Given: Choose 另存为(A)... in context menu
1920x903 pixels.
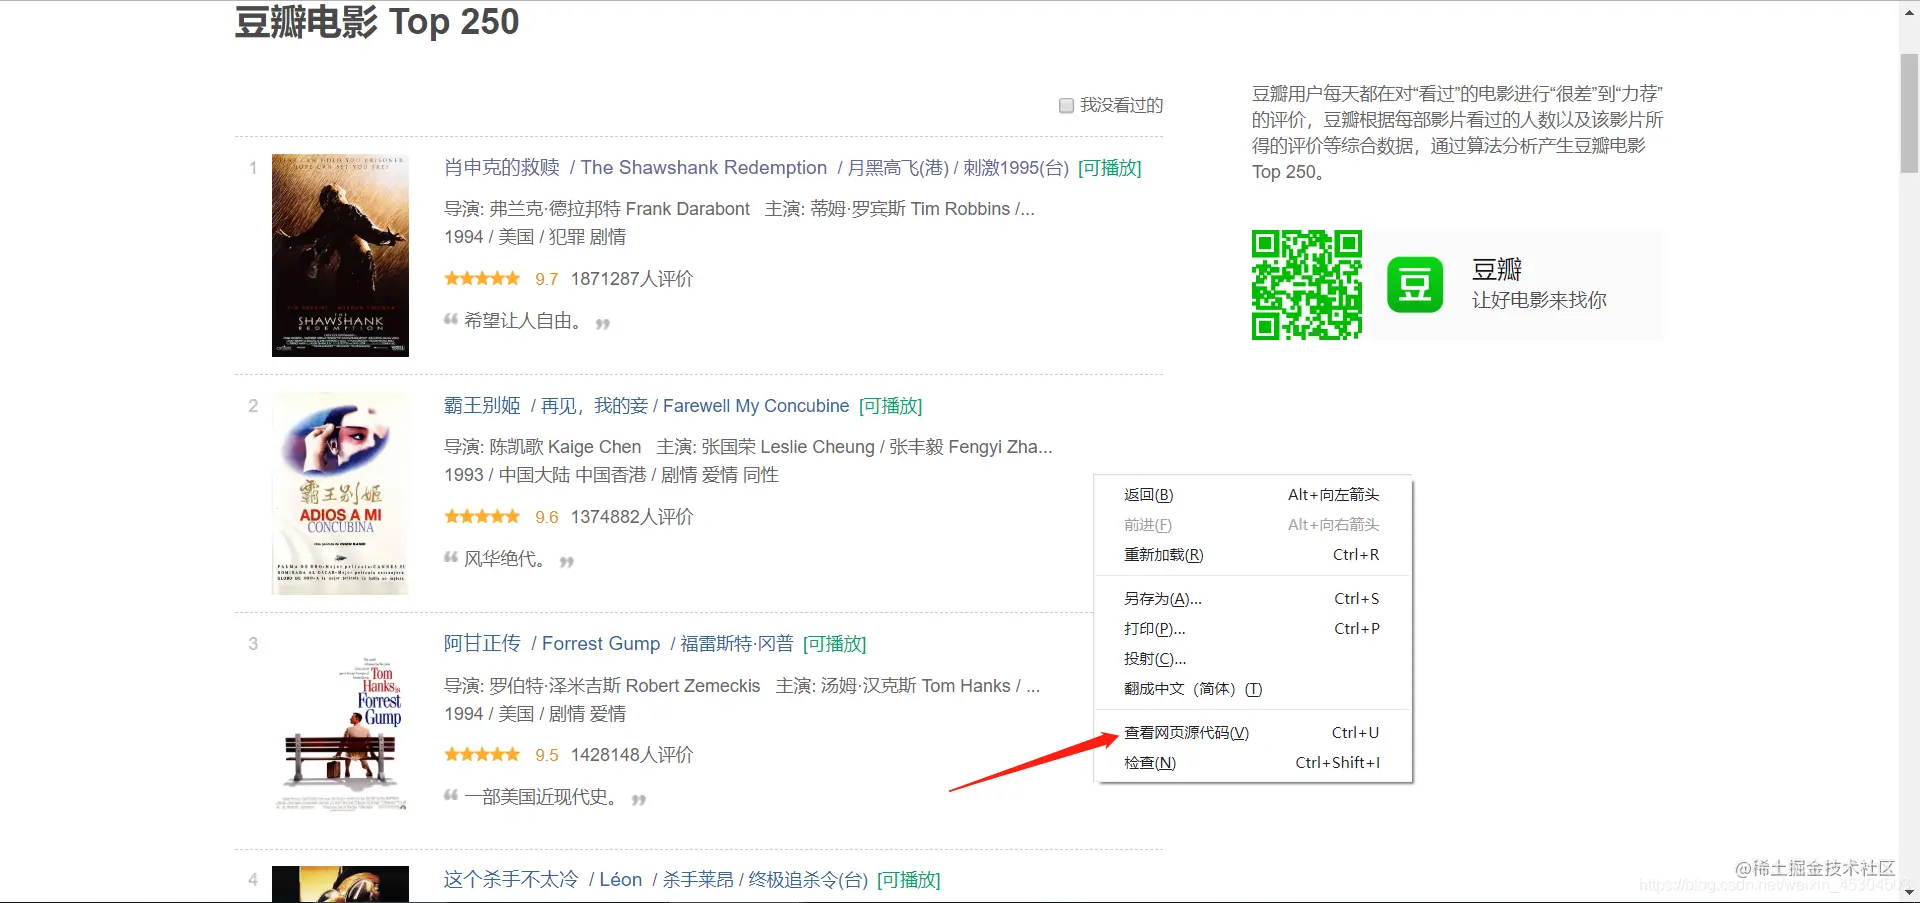Looking at the screenshot, I should tap(1253, 599).
